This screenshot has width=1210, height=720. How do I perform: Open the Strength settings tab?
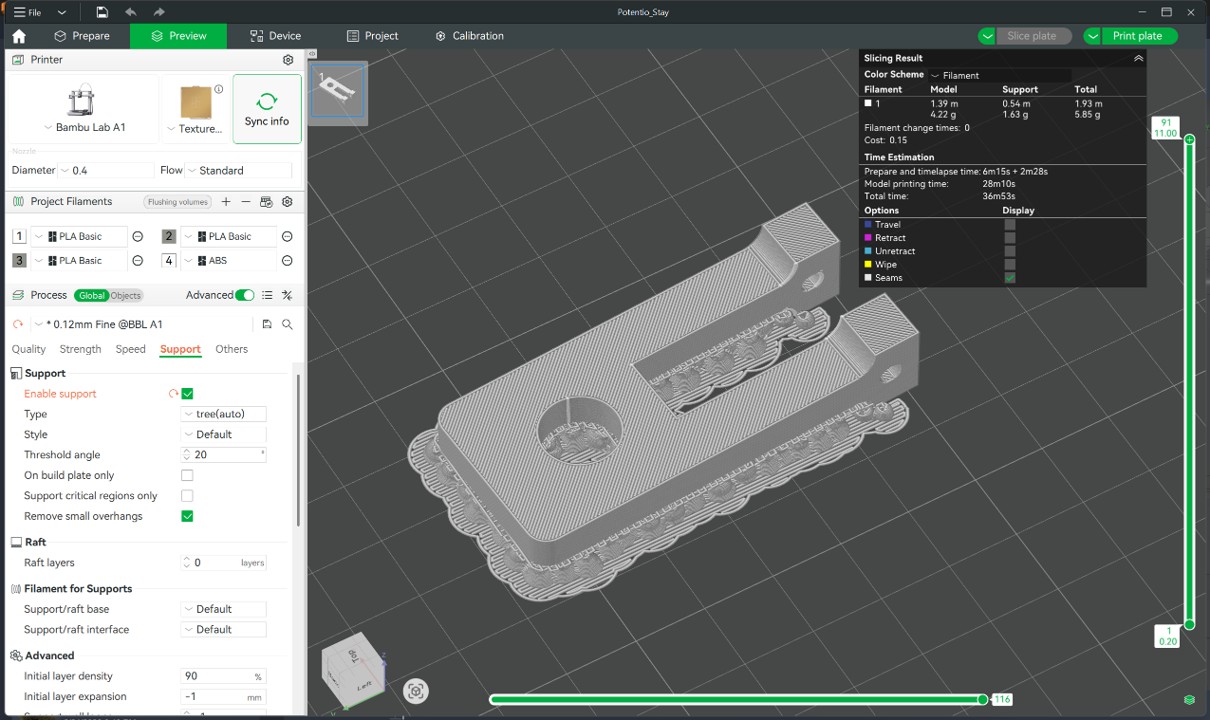click(80, 349)
